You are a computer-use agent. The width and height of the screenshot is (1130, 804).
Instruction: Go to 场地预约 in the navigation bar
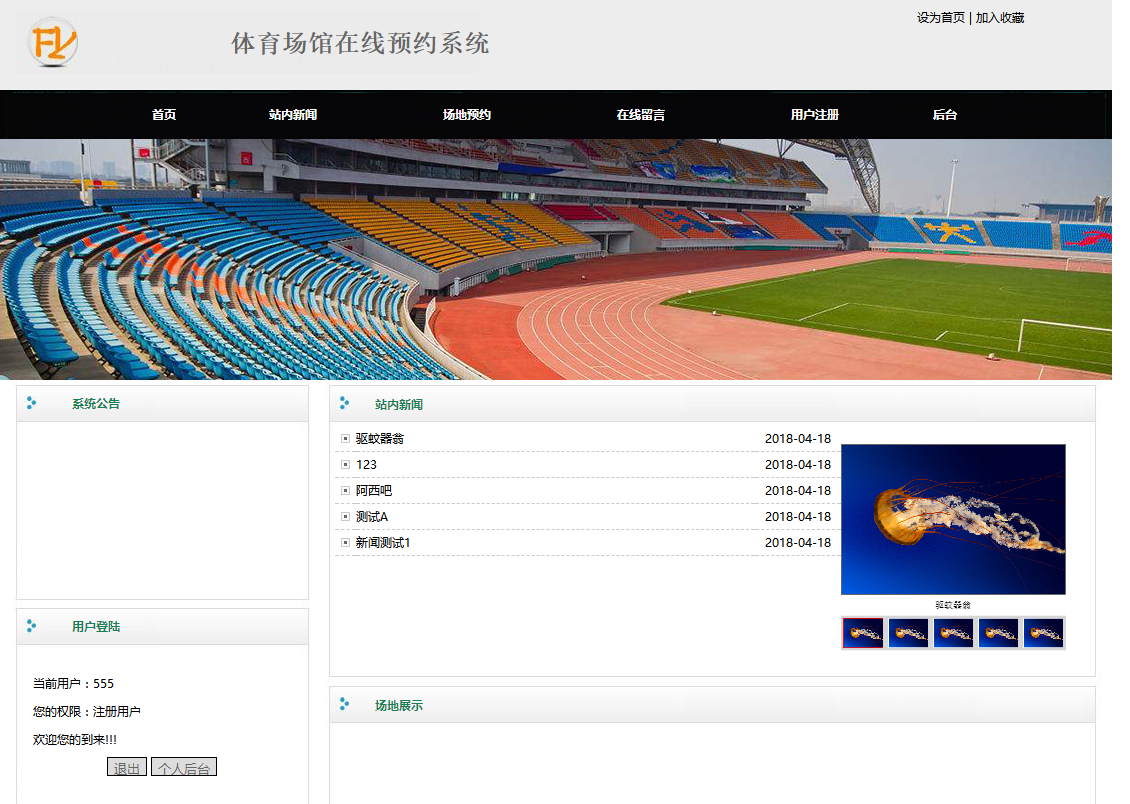tap(467, 115)
